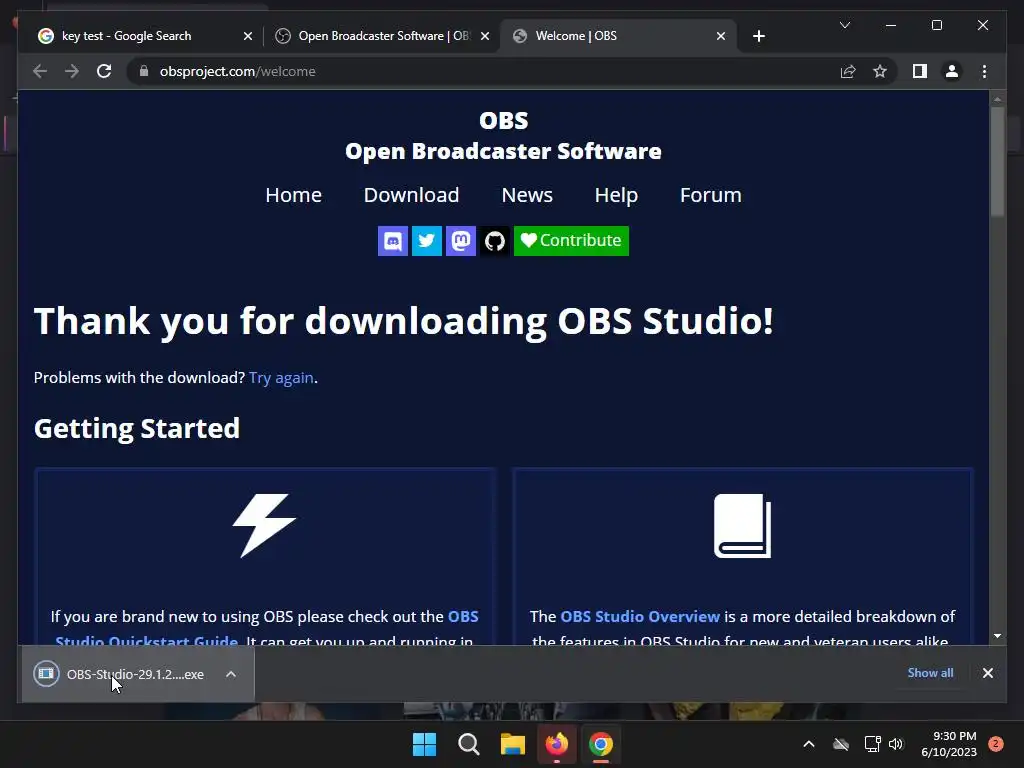Click the green Contribute button

571,241
